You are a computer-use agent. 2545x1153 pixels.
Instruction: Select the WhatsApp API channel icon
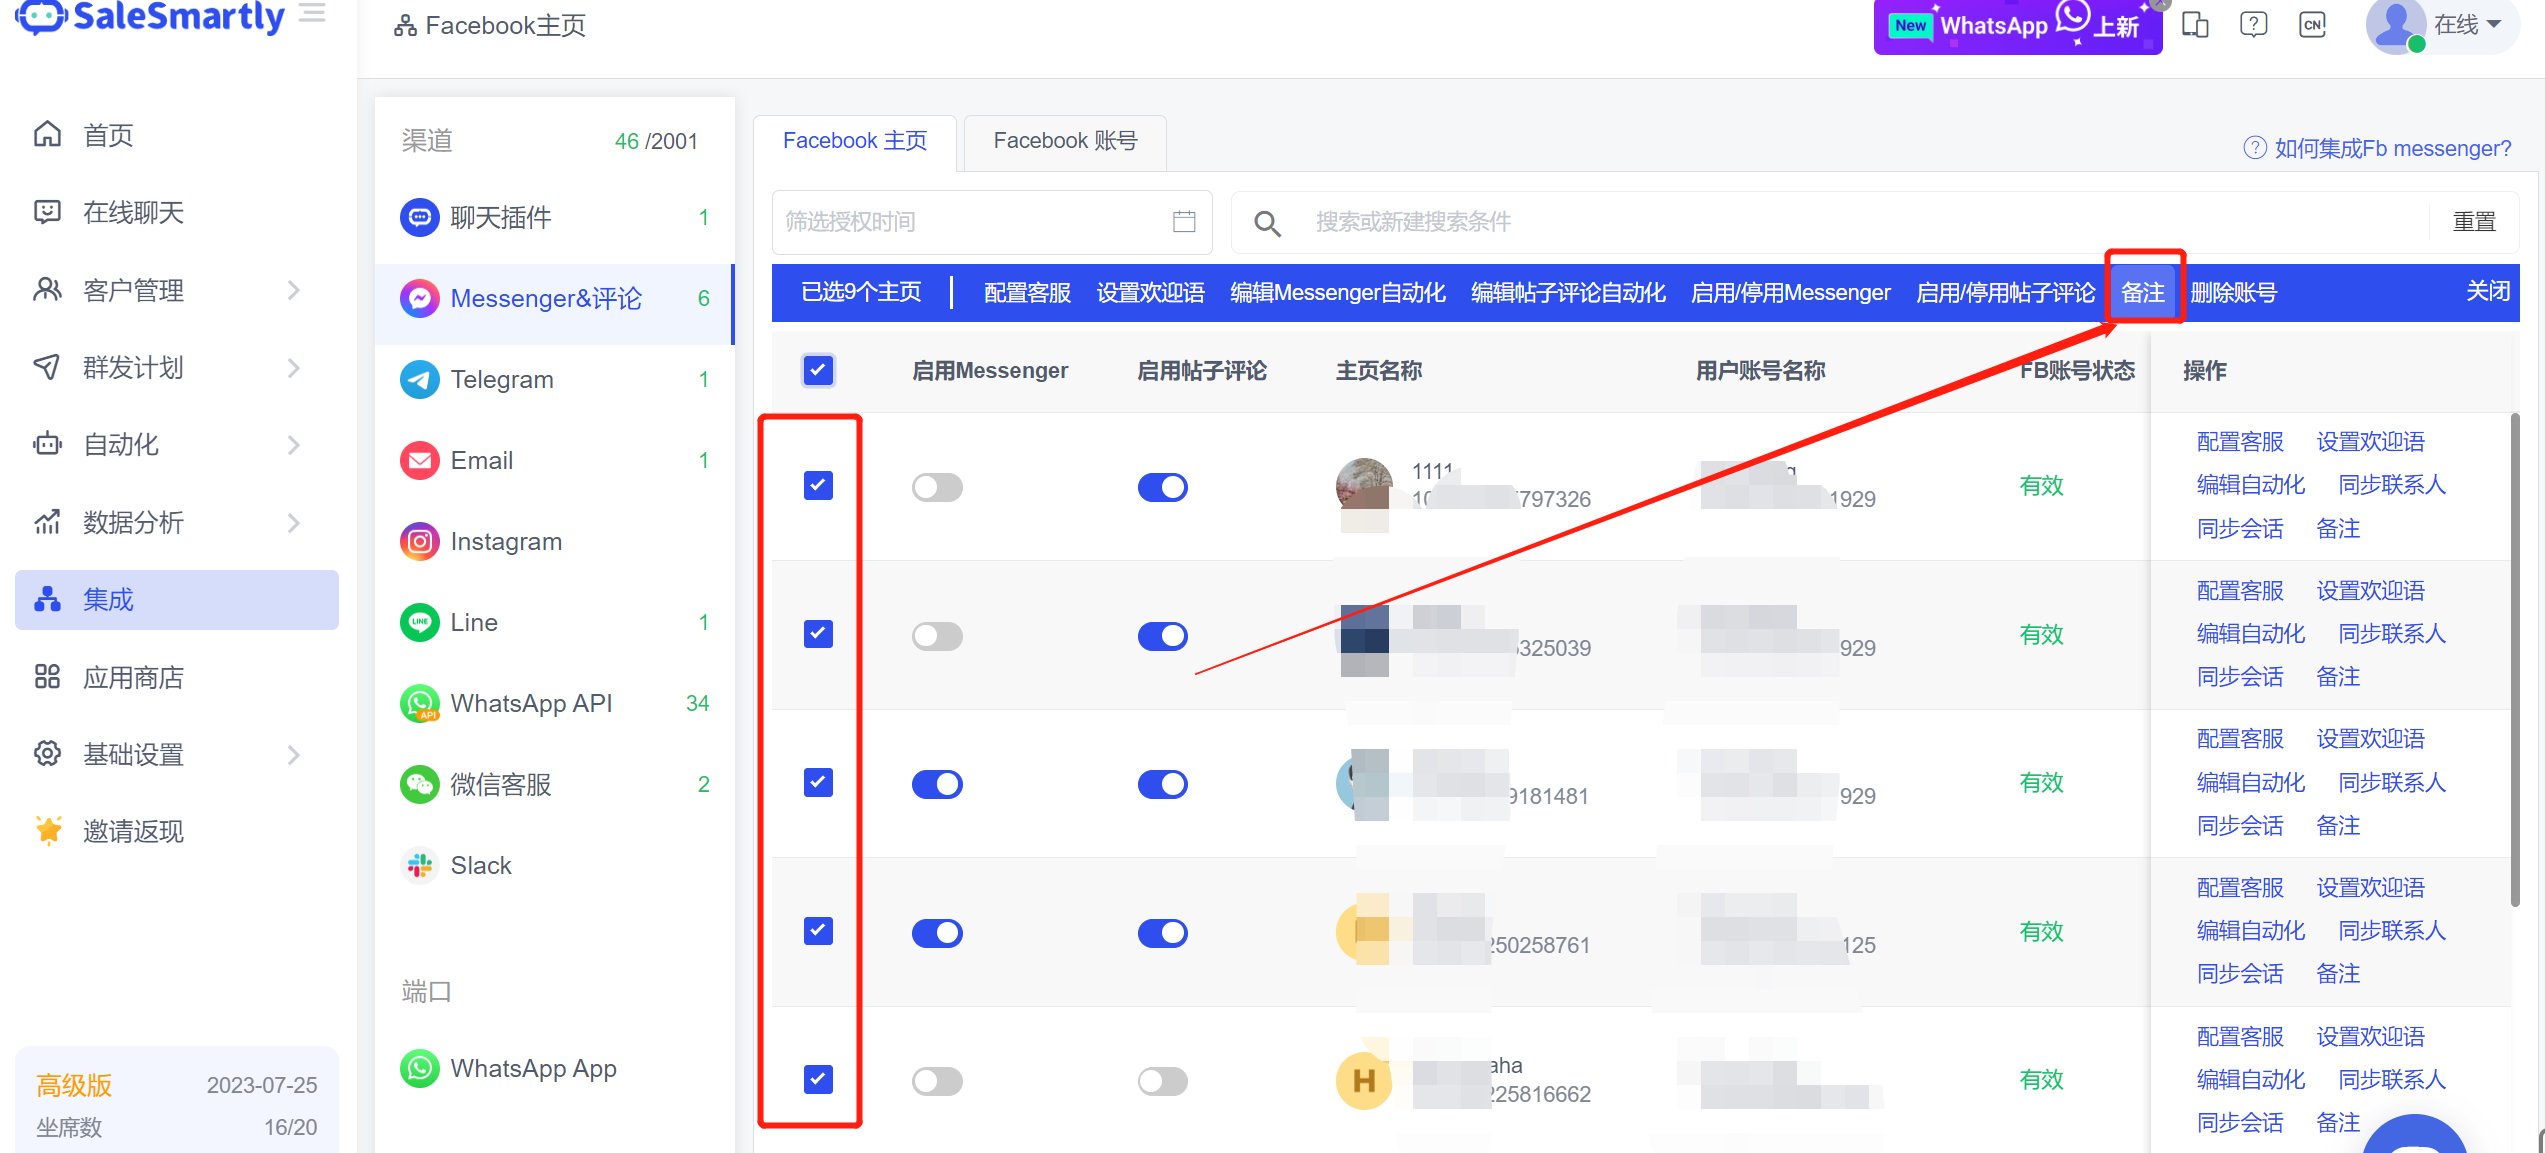pos(419,704)
